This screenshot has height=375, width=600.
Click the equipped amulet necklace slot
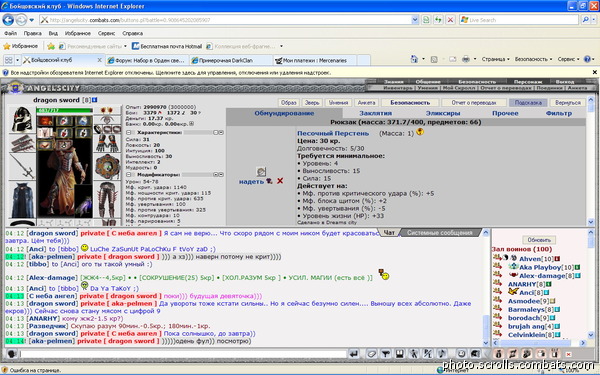coord(107,120)
